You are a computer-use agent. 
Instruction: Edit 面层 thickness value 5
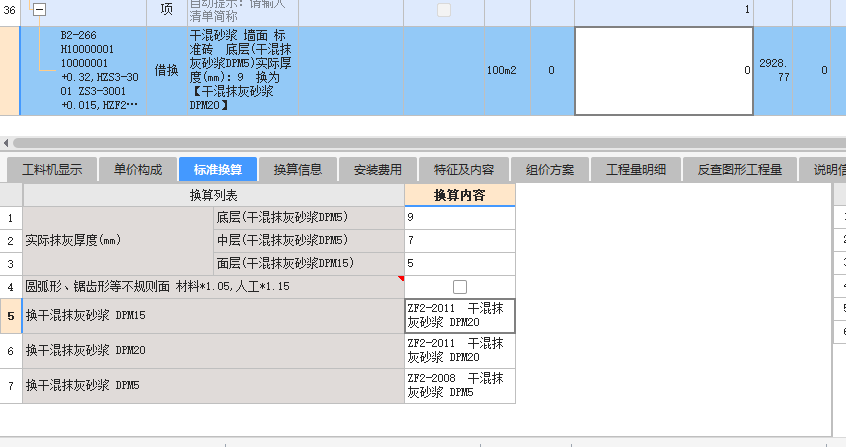tap(460, 264)
